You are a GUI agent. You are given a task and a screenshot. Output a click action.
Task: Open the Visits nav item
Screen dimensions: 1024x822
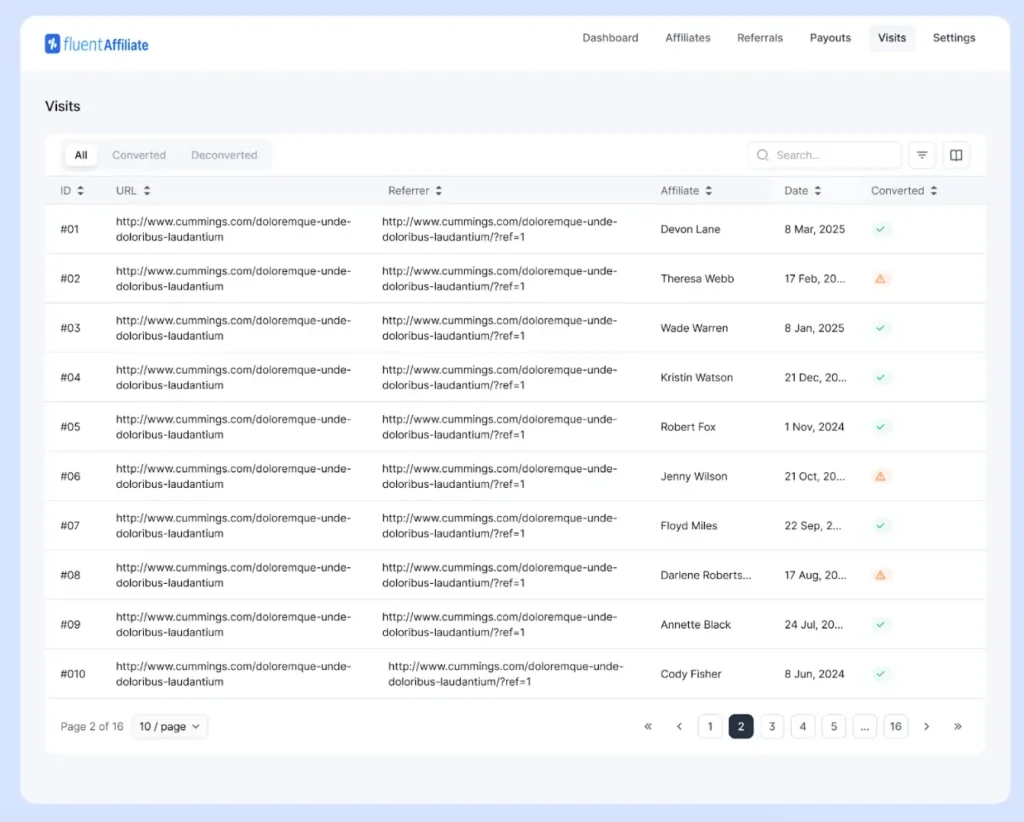[891, 38]
